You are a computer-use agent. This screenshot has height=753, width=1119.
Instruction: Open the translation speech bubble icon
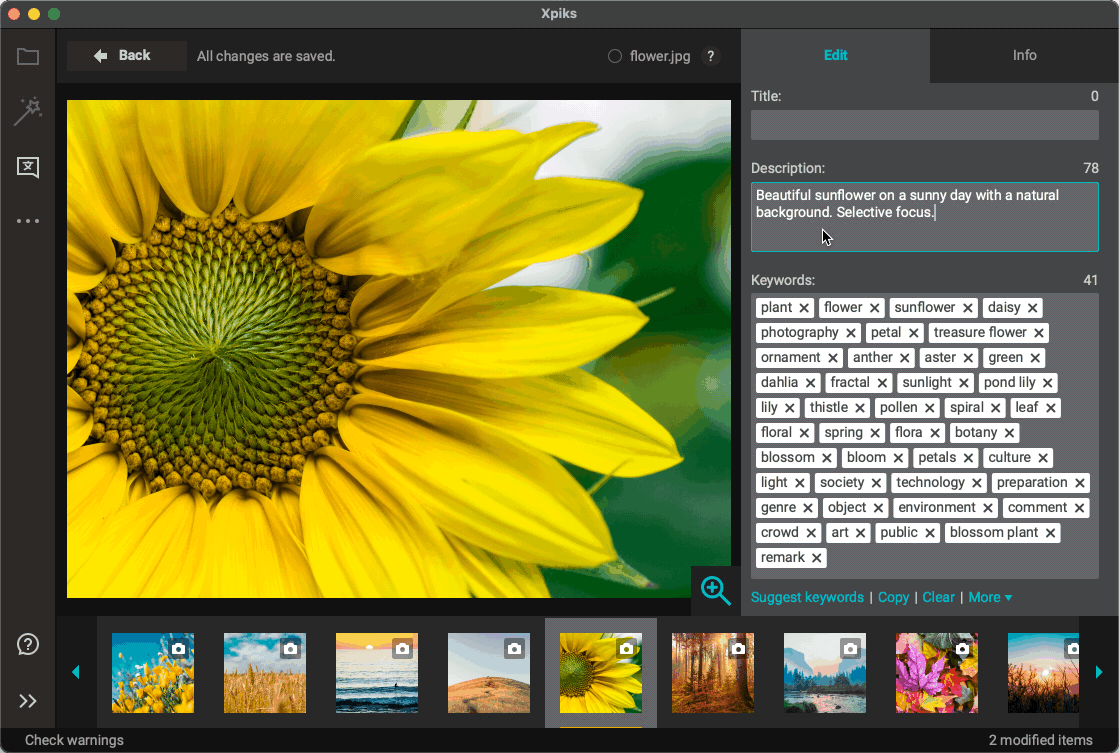point(28,167)
